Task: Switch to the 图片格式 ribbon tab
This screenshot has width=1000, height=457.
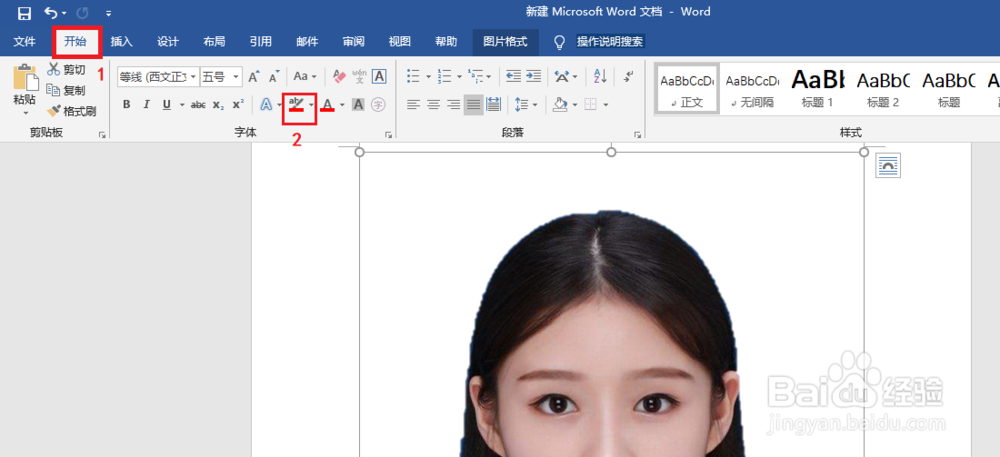Action: click(x=505, y=42)
